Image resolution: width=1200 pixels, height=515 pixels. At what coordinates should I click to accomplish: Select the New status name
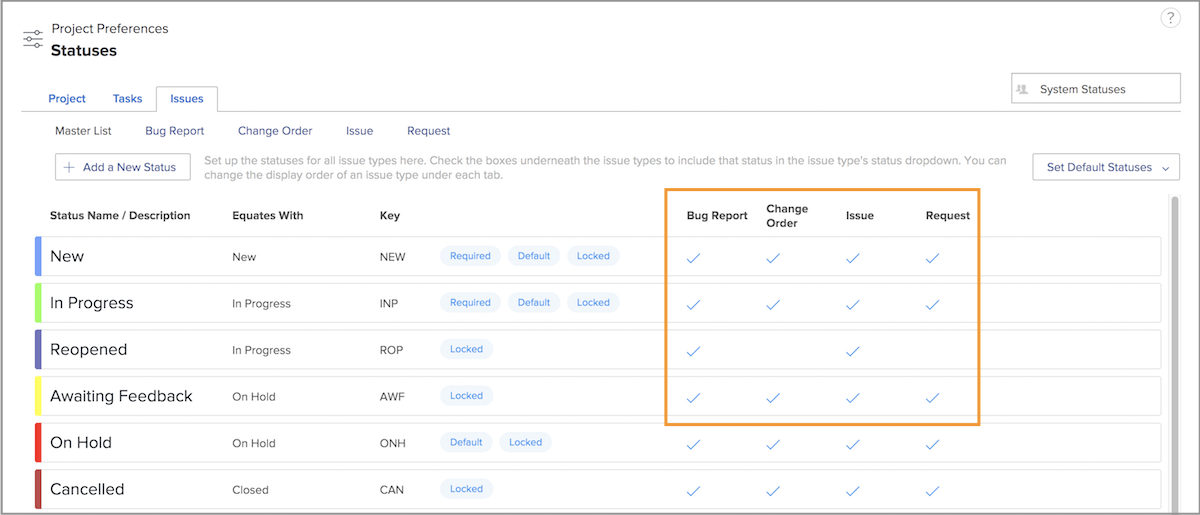[x=67, y=256]
